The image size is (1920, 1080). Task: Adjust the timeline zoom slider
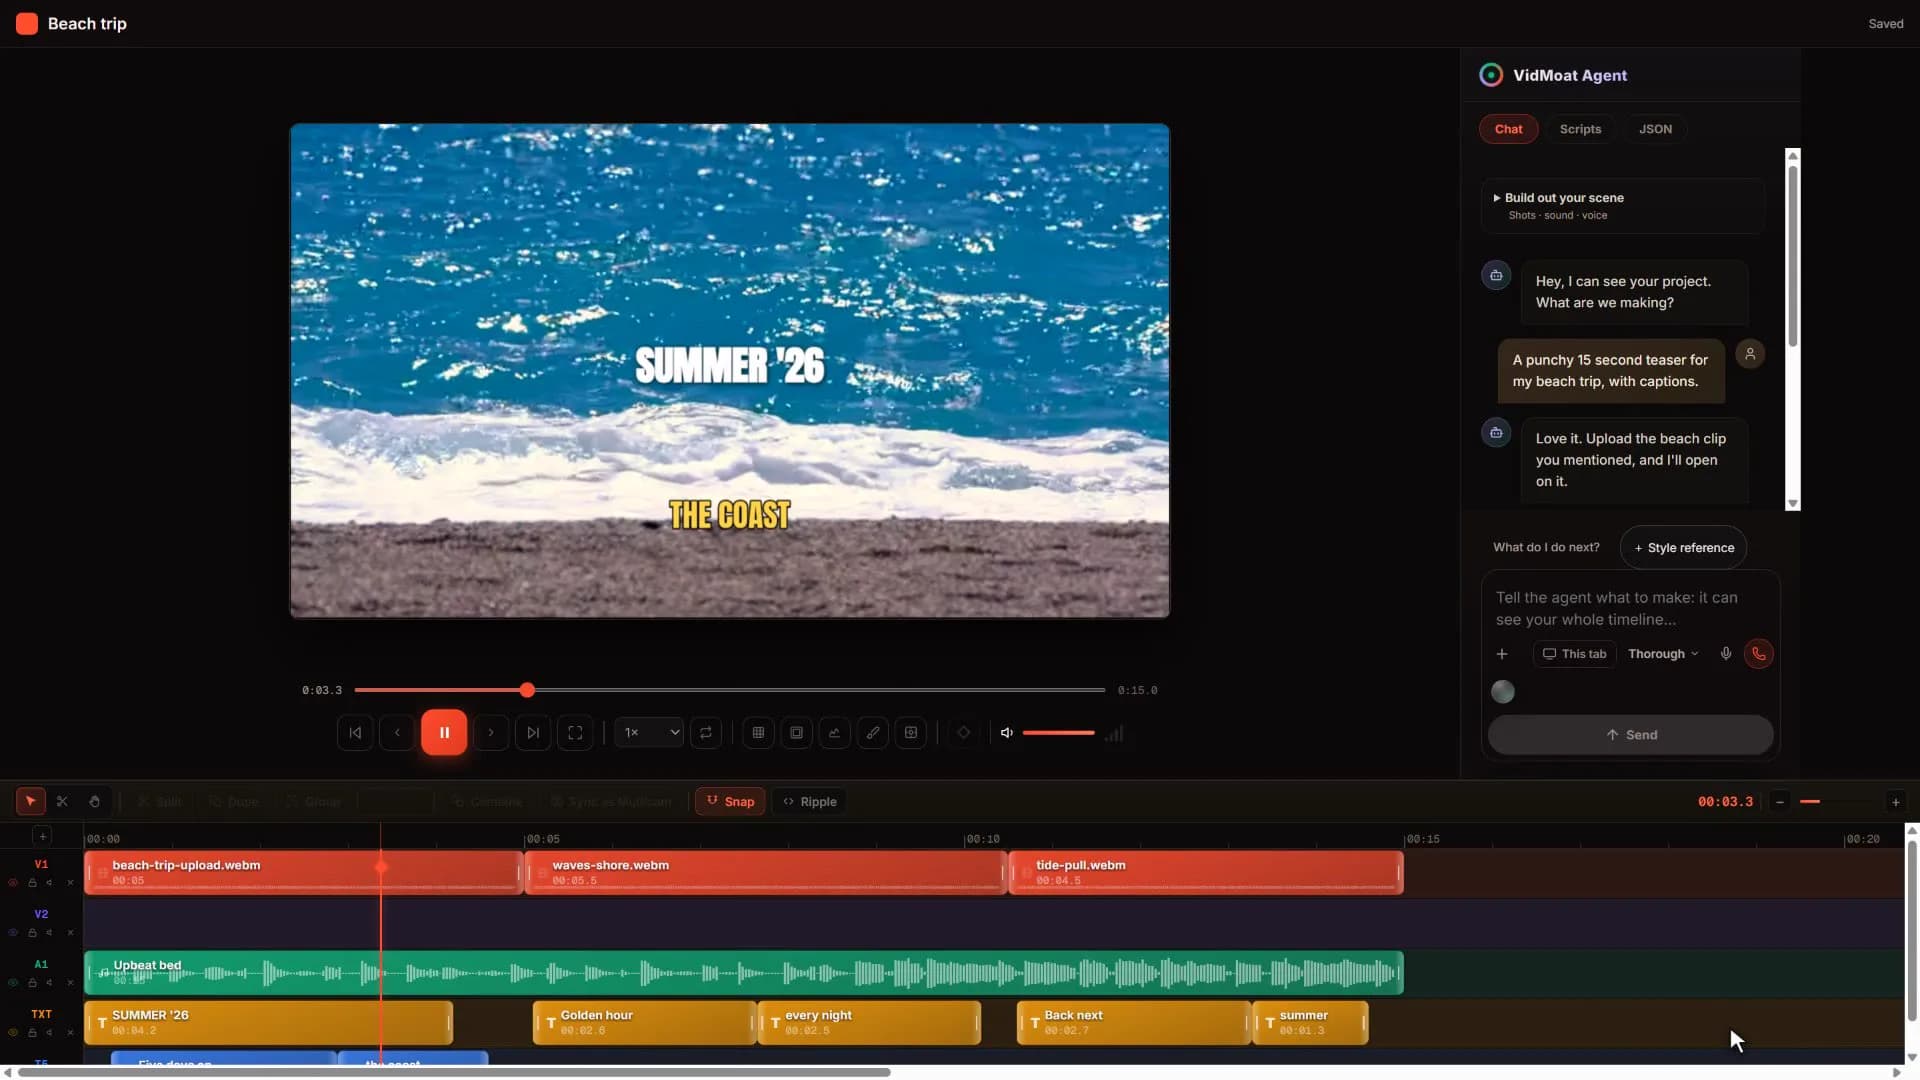tap(1837, 801)
